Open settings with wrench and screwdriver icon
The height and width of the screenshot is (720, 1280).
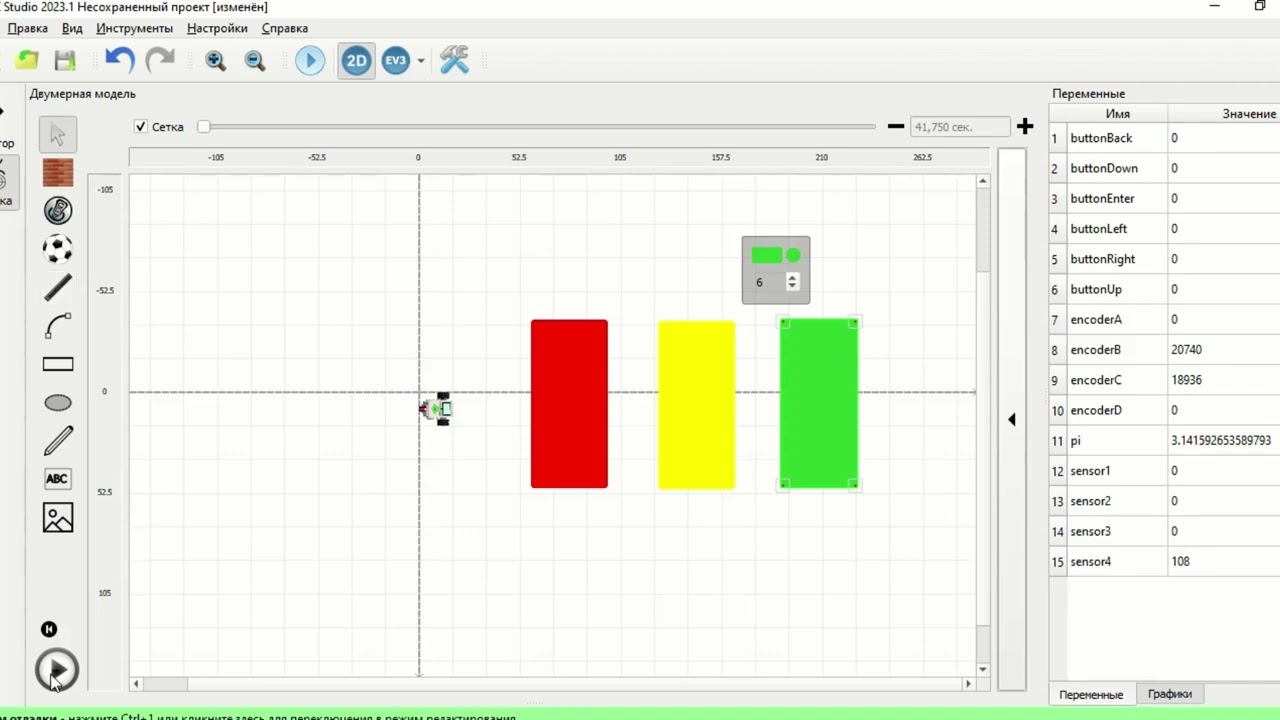455,60
